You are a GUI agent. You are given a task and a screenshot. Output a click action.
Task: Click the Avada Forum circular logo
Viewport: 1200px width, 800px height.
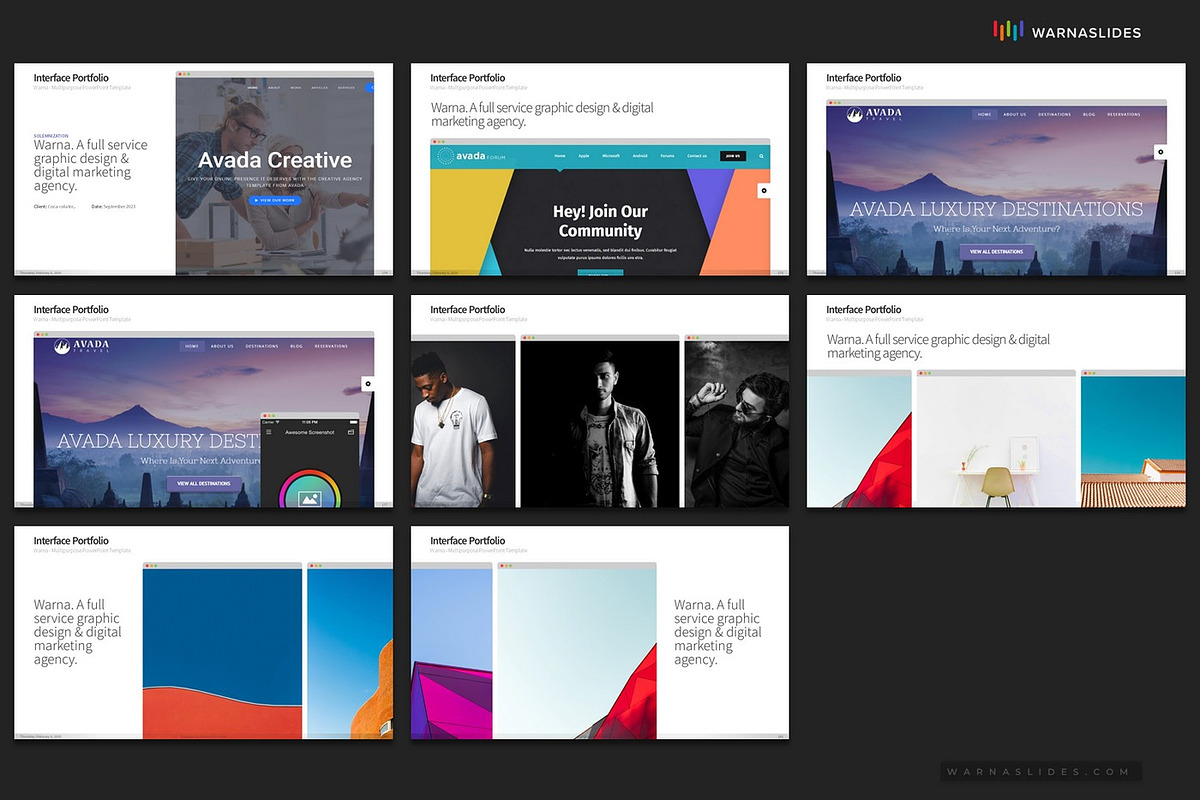click(446, 156)
